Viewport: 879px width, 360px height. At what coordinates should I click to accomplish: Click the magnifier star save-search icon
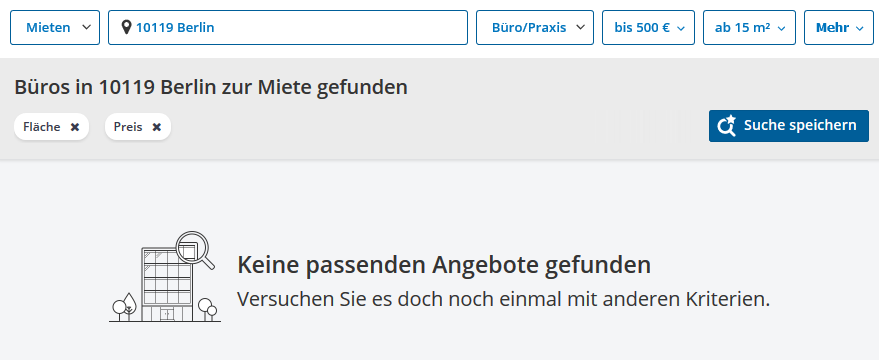click(x=727, y=126)
